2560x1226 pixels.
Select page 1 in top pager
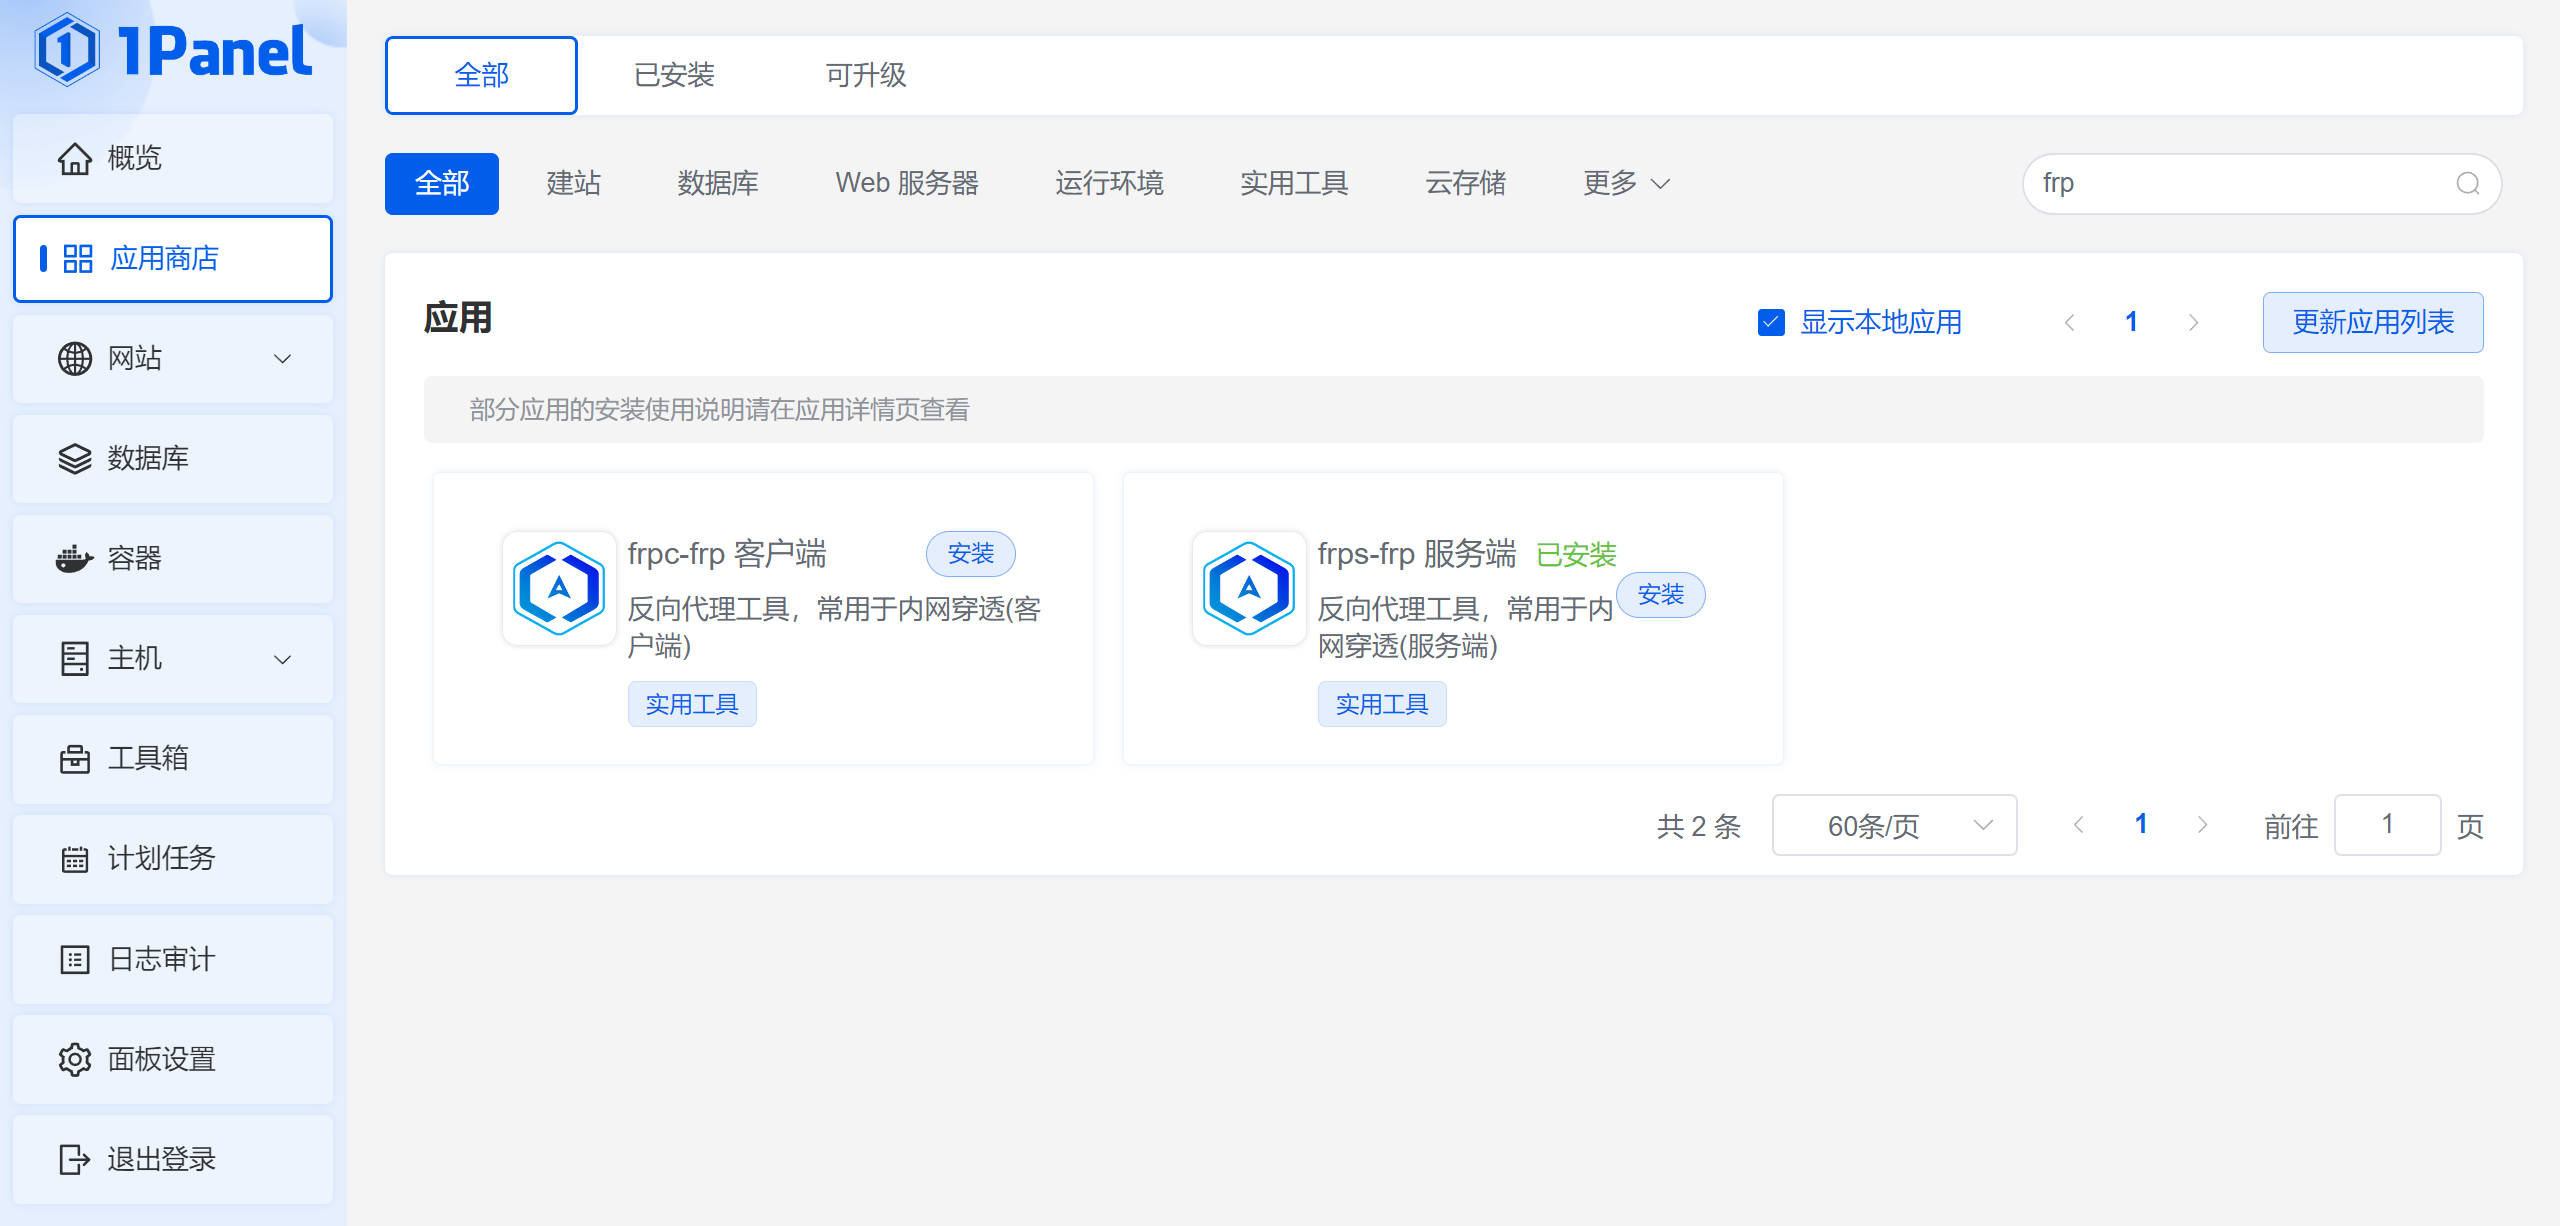point(2131,322)
